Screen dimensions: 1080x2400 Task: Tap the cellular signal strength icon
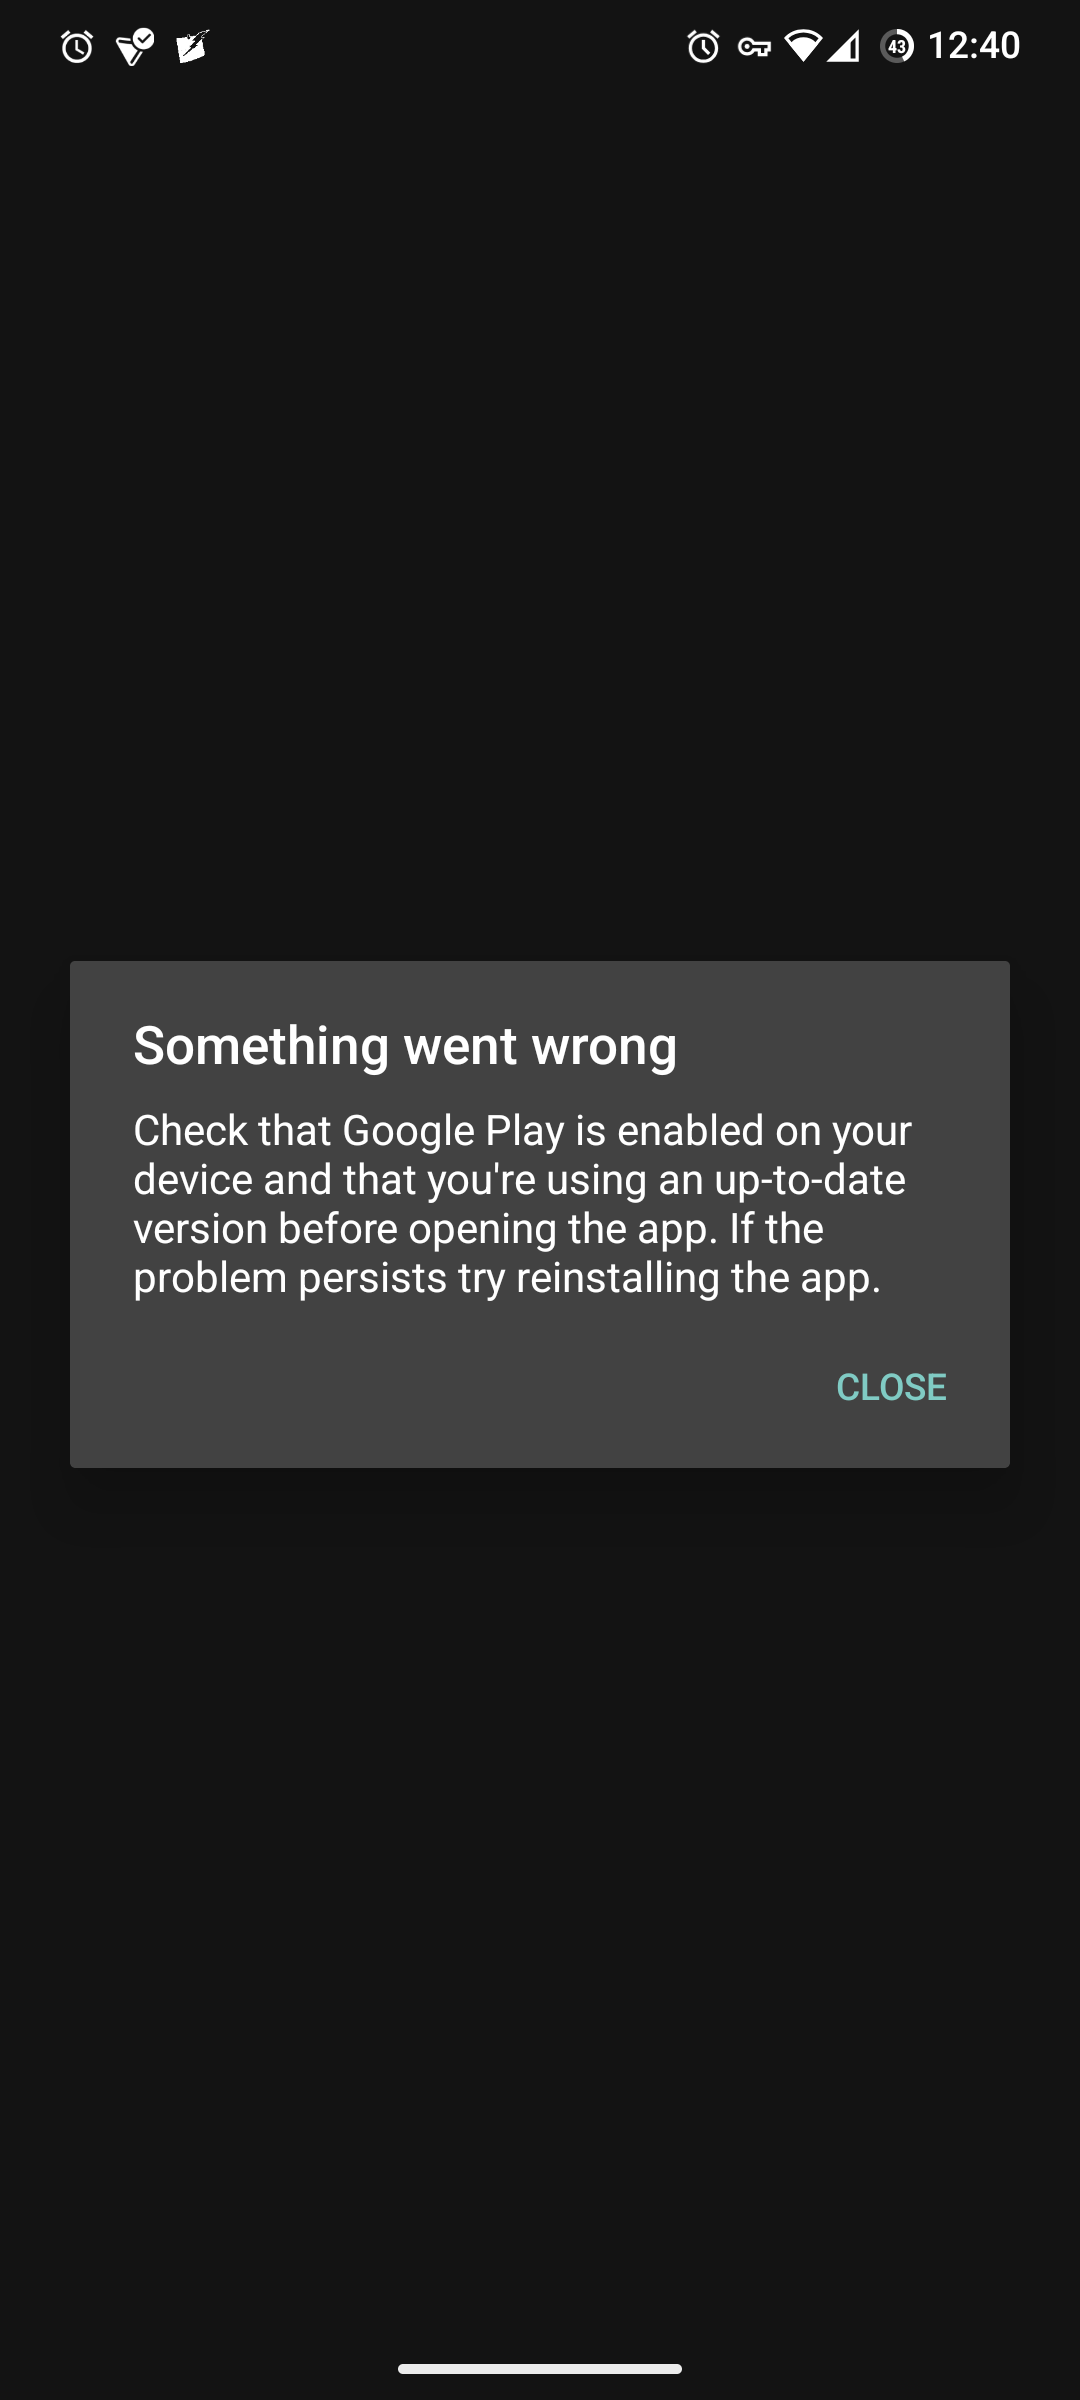point(843,46)
